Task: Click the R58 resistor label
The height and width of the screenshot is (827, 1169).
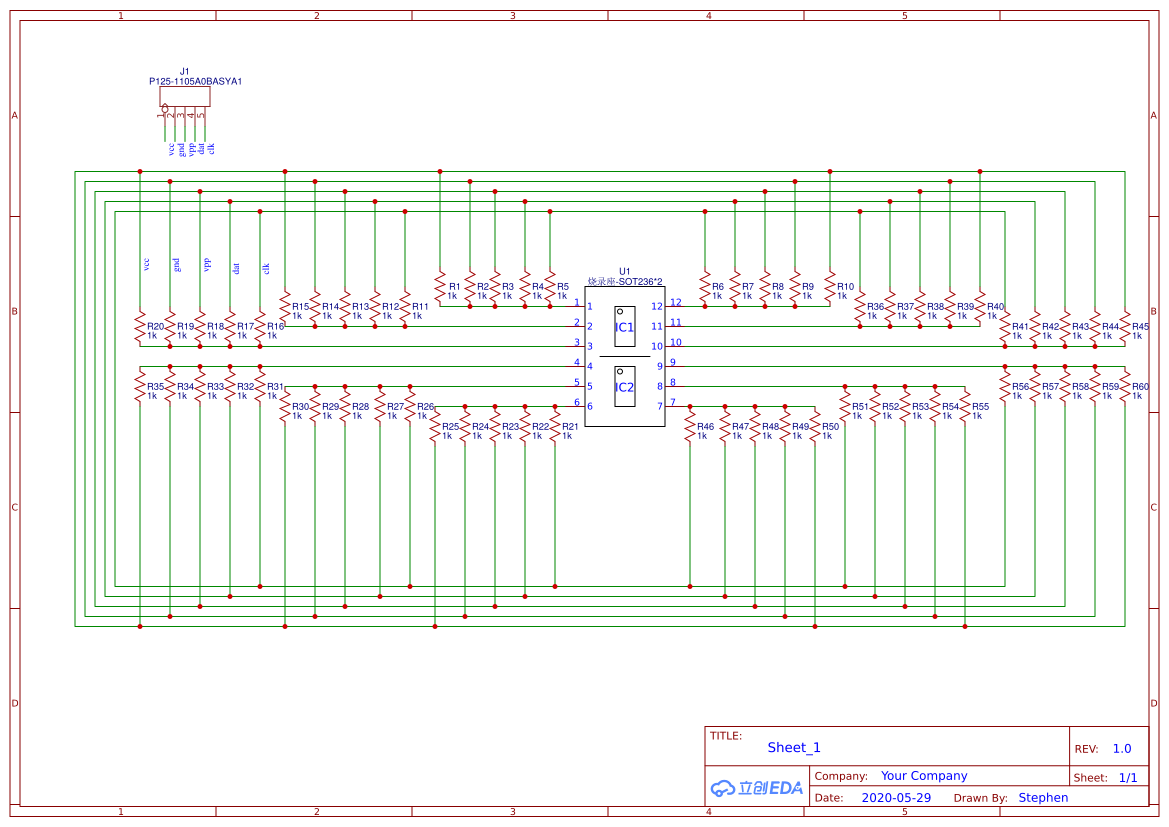Action: pos(1080,386)
